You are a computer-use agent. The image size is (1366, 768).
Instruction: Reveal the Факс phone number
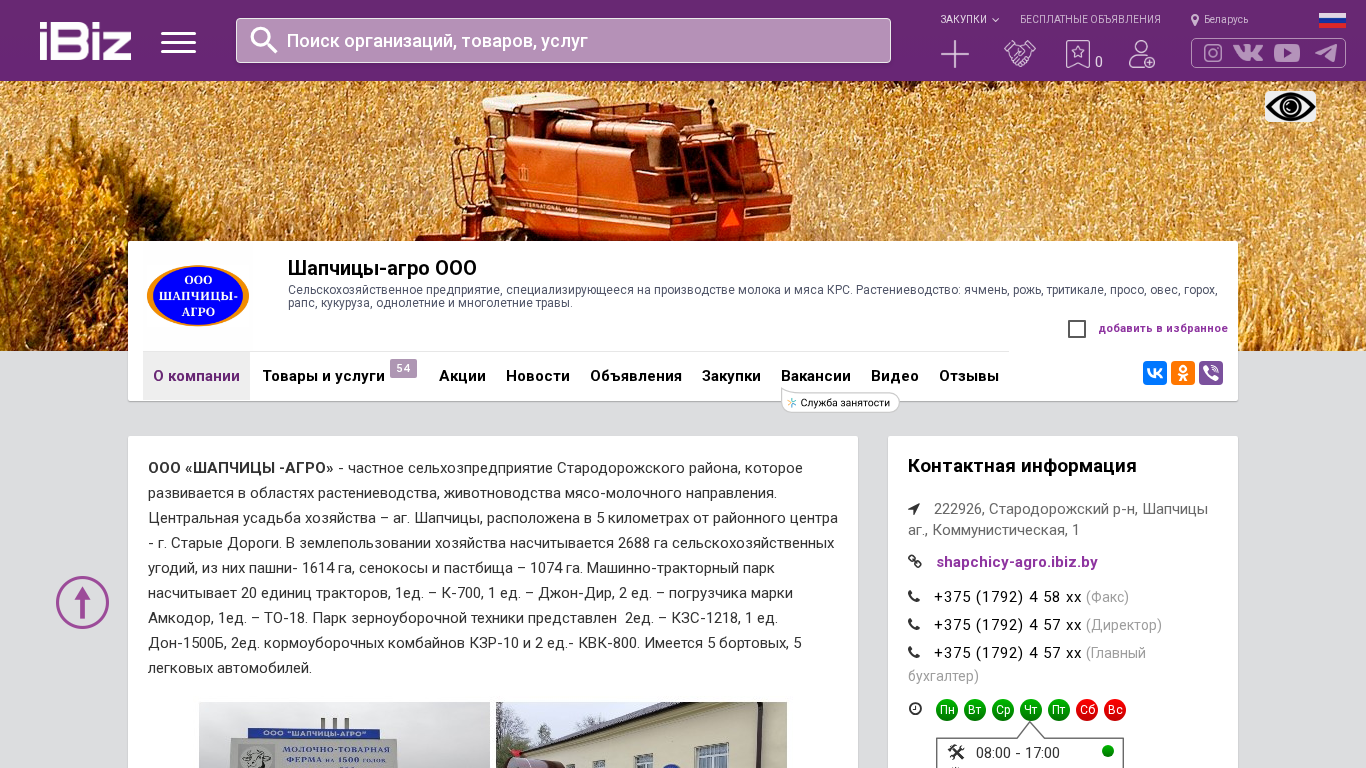click(1007, 597)
